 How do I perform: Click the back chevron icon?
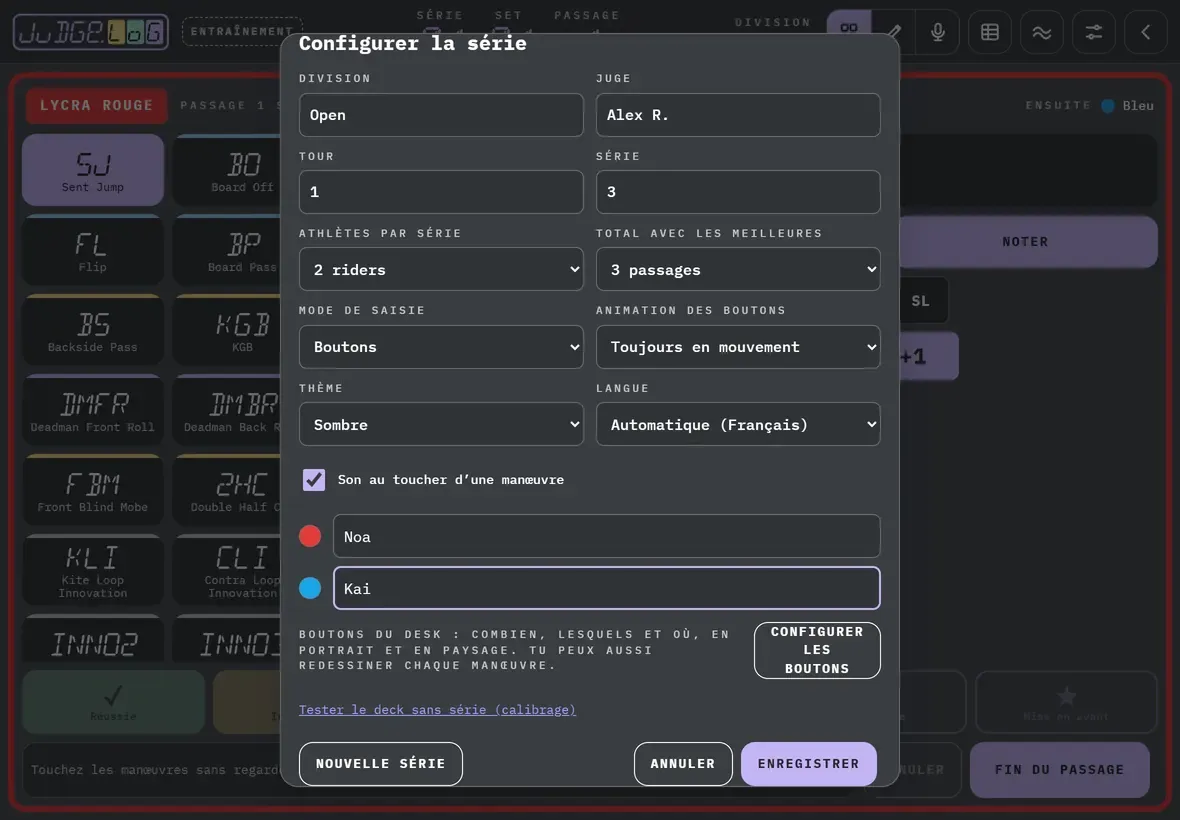[1145, 32]
